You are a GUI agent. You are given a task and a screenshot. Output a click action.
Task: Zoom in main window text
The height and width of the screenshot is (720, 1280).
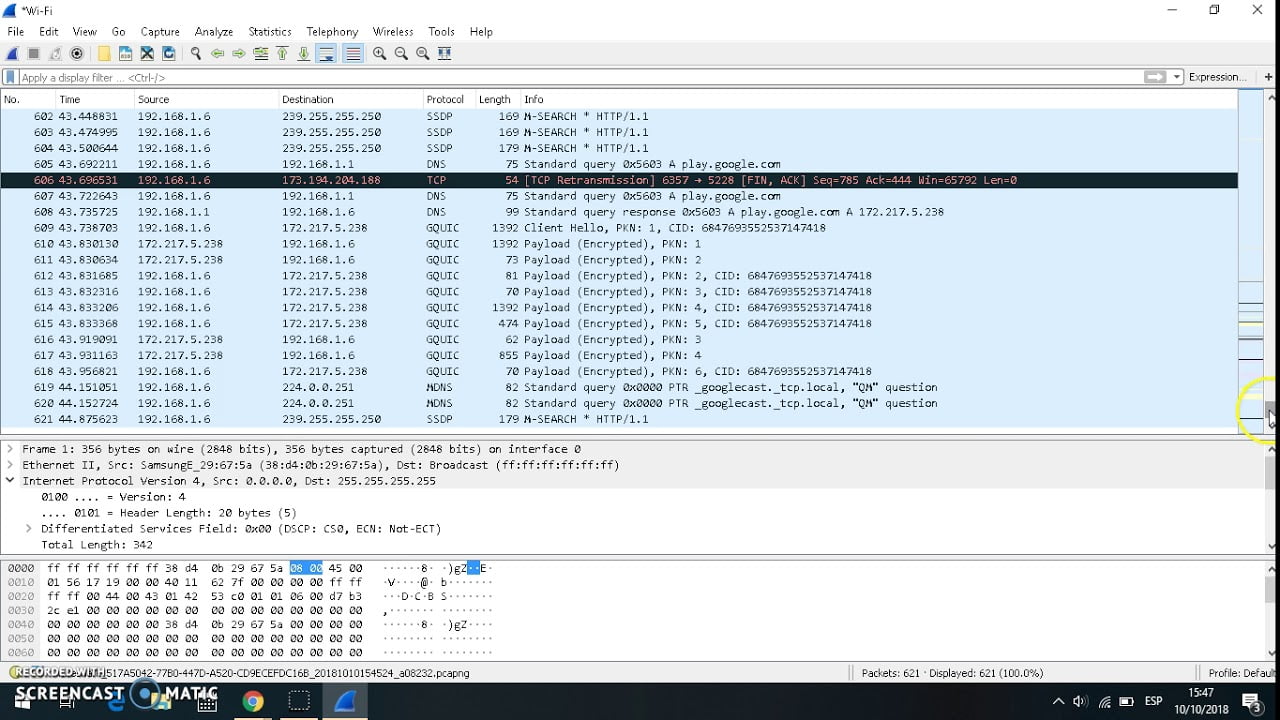(x=379, y=54)
